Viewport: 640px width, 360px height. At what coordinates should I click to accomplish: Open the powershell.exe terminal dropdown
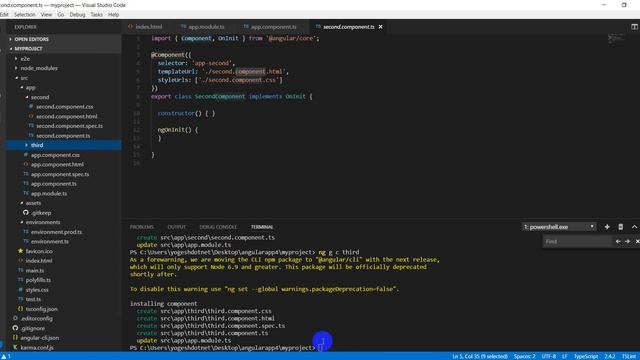[558, 227]
